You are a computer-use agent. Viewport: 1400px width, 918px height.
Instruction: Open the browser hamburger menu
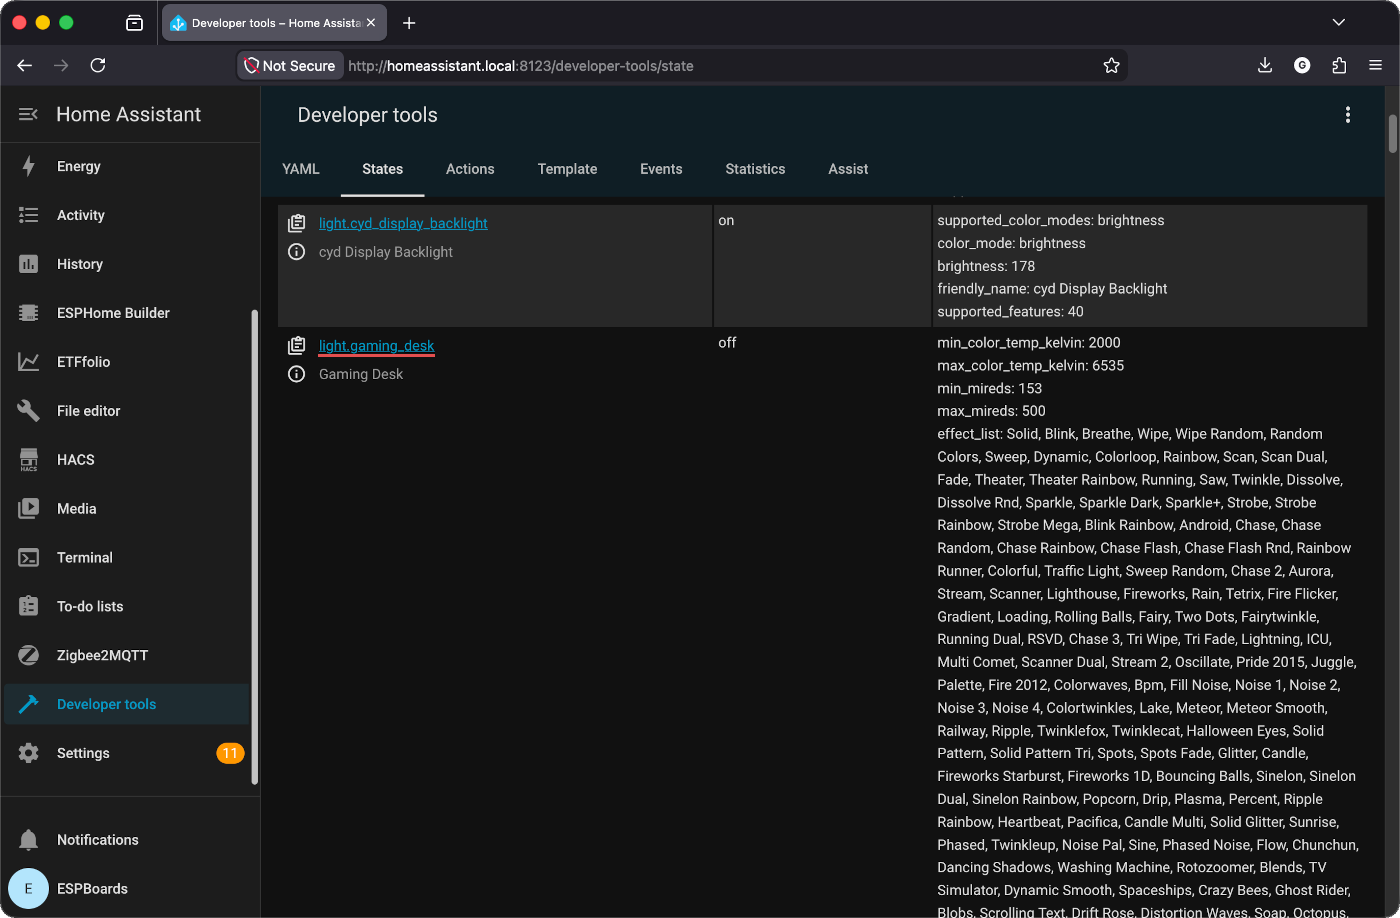tap(1376, 66)
